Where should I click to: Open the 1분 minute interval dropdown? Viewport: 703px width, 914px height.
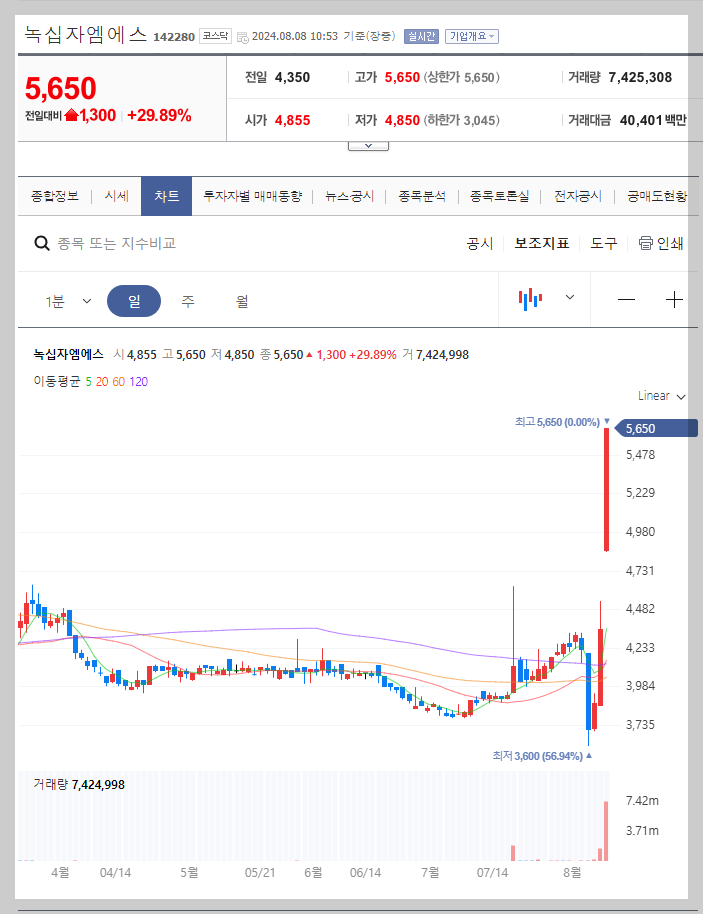coord(66,300)
